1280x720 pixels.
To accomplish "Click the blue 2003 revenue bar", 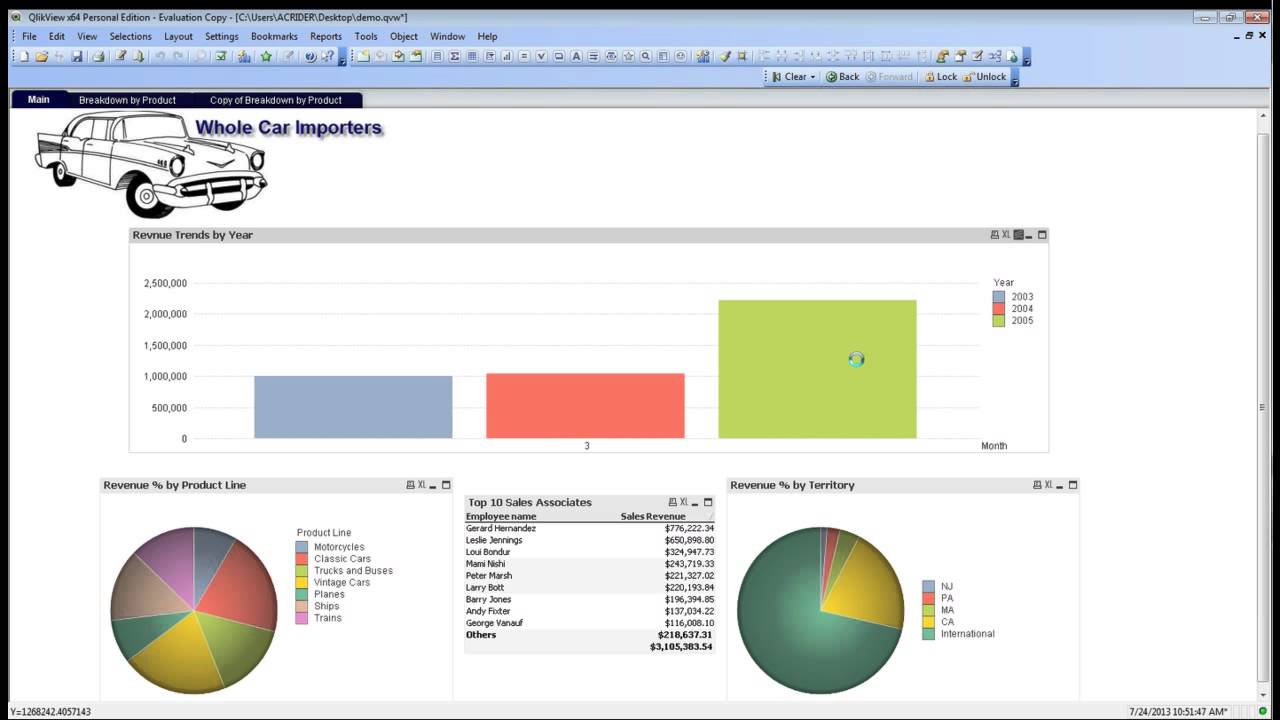I will point(353,407).
